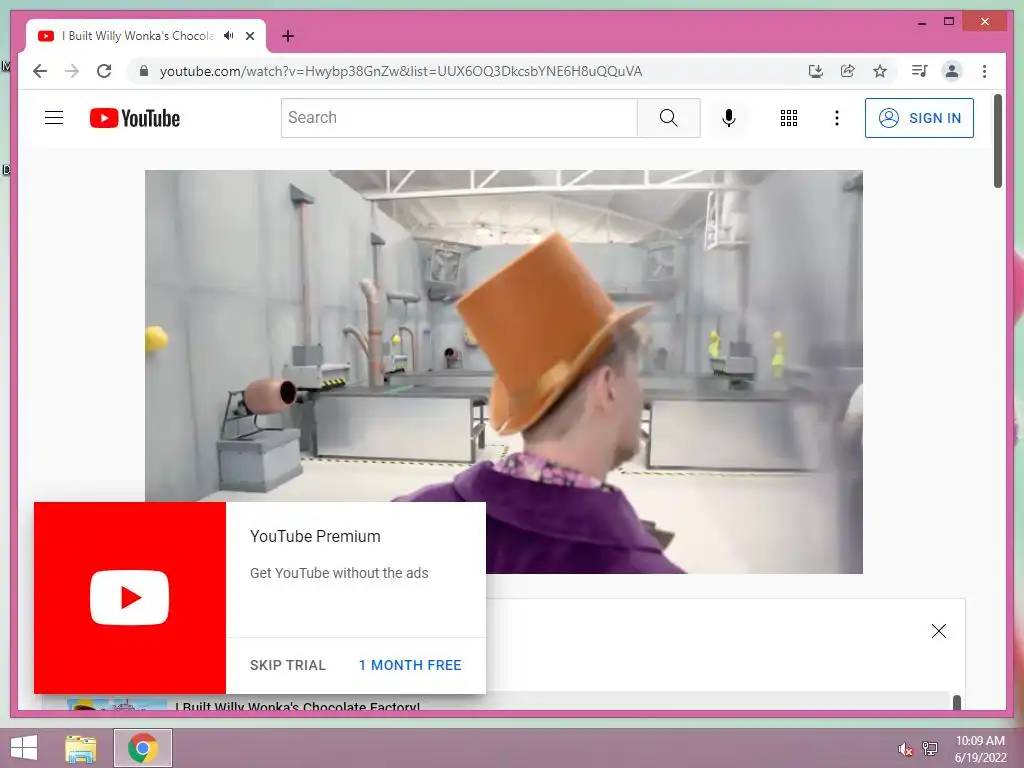Share this page from address bar
Viewport: 1024px width, 768px height.
(848, 71)
